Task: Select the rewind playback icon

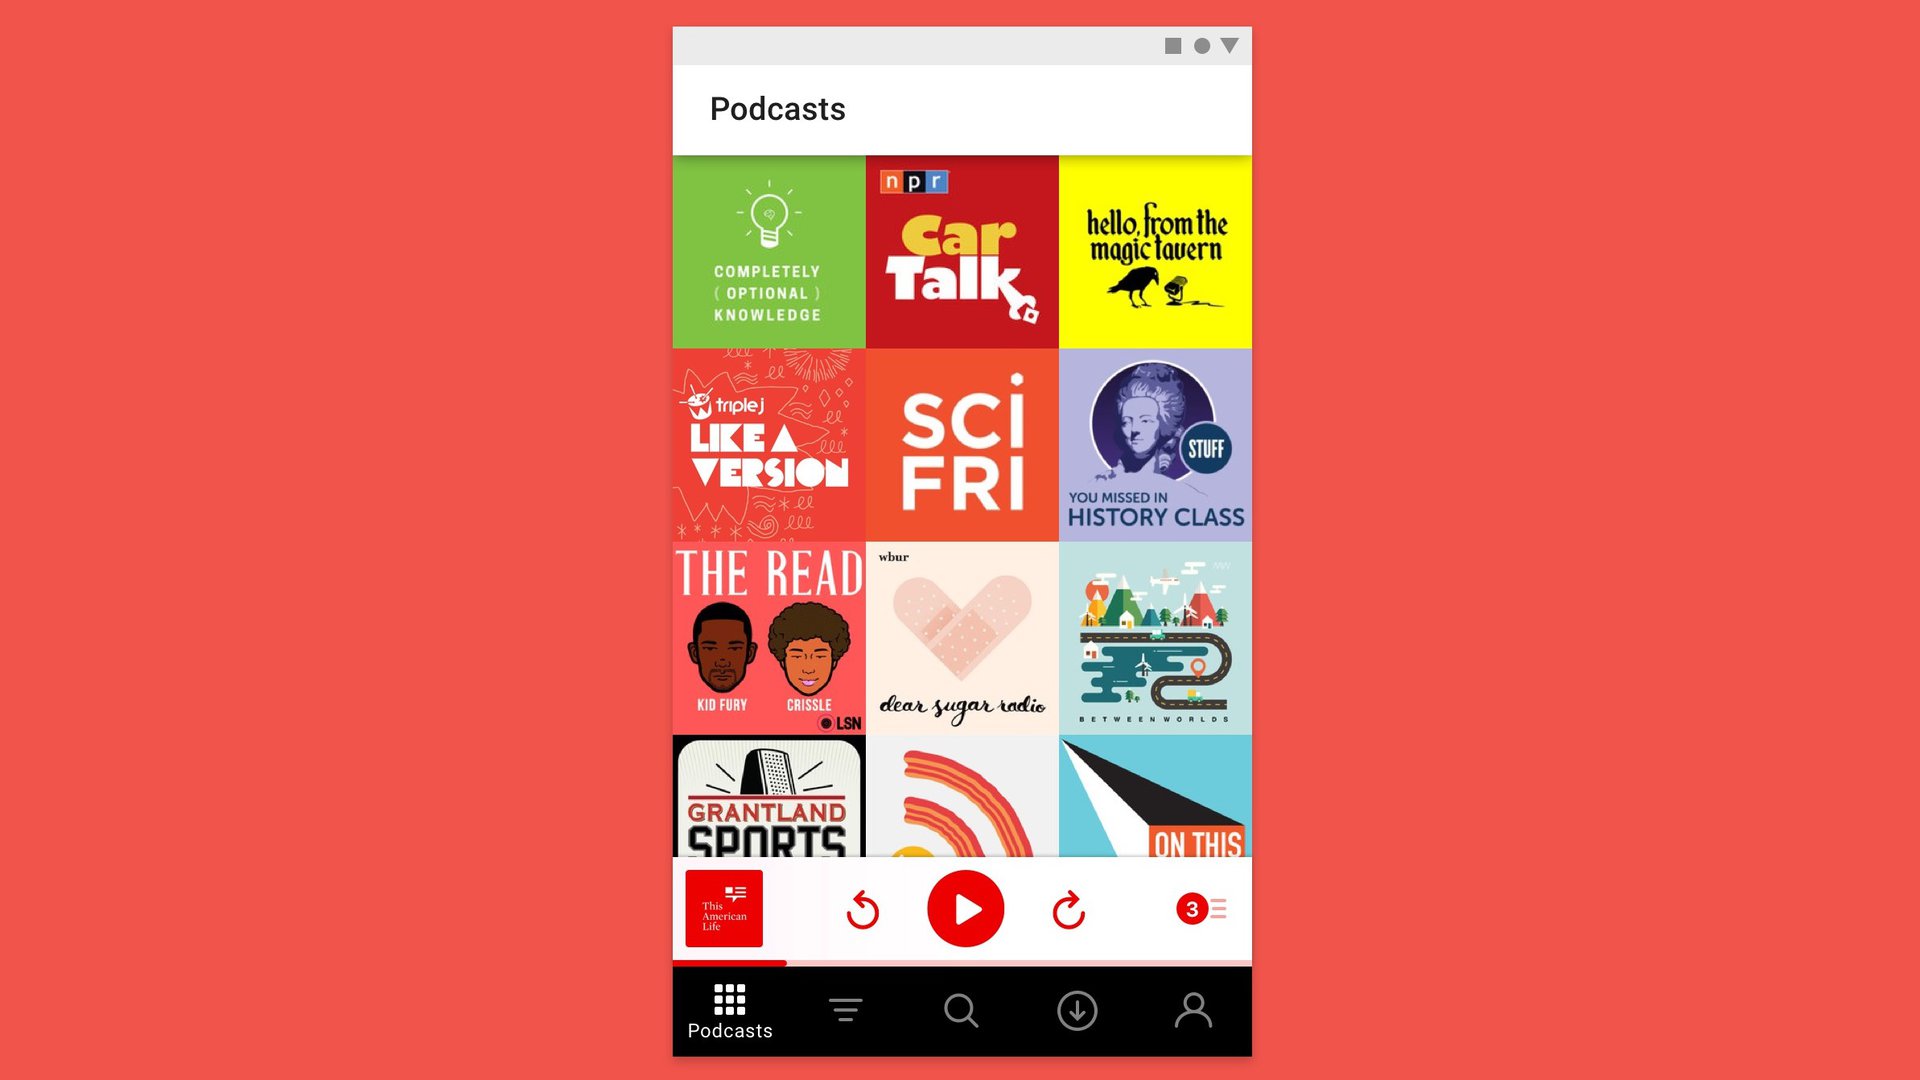Action: pyautogui.click(x=862, y=909)
